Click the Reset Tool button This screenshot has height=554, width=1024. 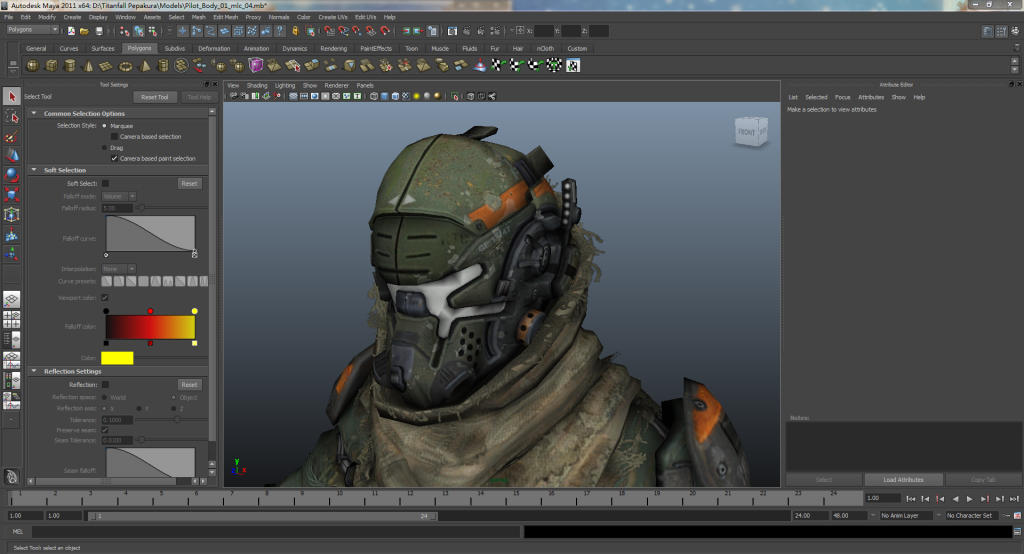pyautogui.click(x=155, y=97)
